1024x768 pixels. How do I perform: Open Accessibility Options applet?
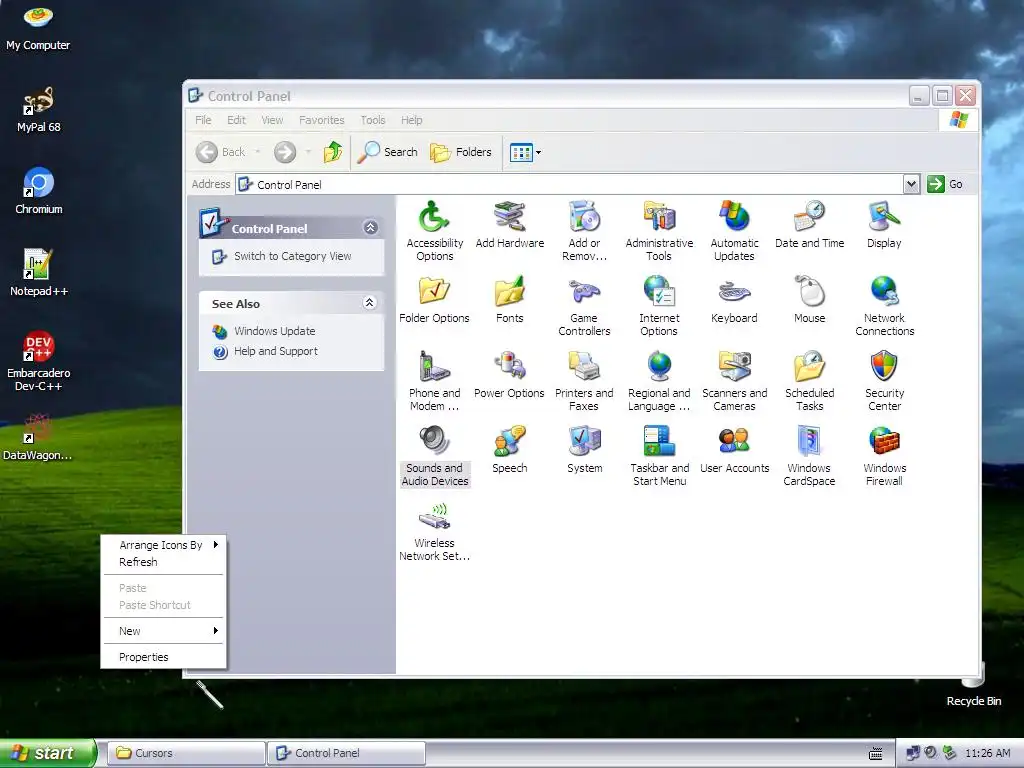(x=434, y=231)
